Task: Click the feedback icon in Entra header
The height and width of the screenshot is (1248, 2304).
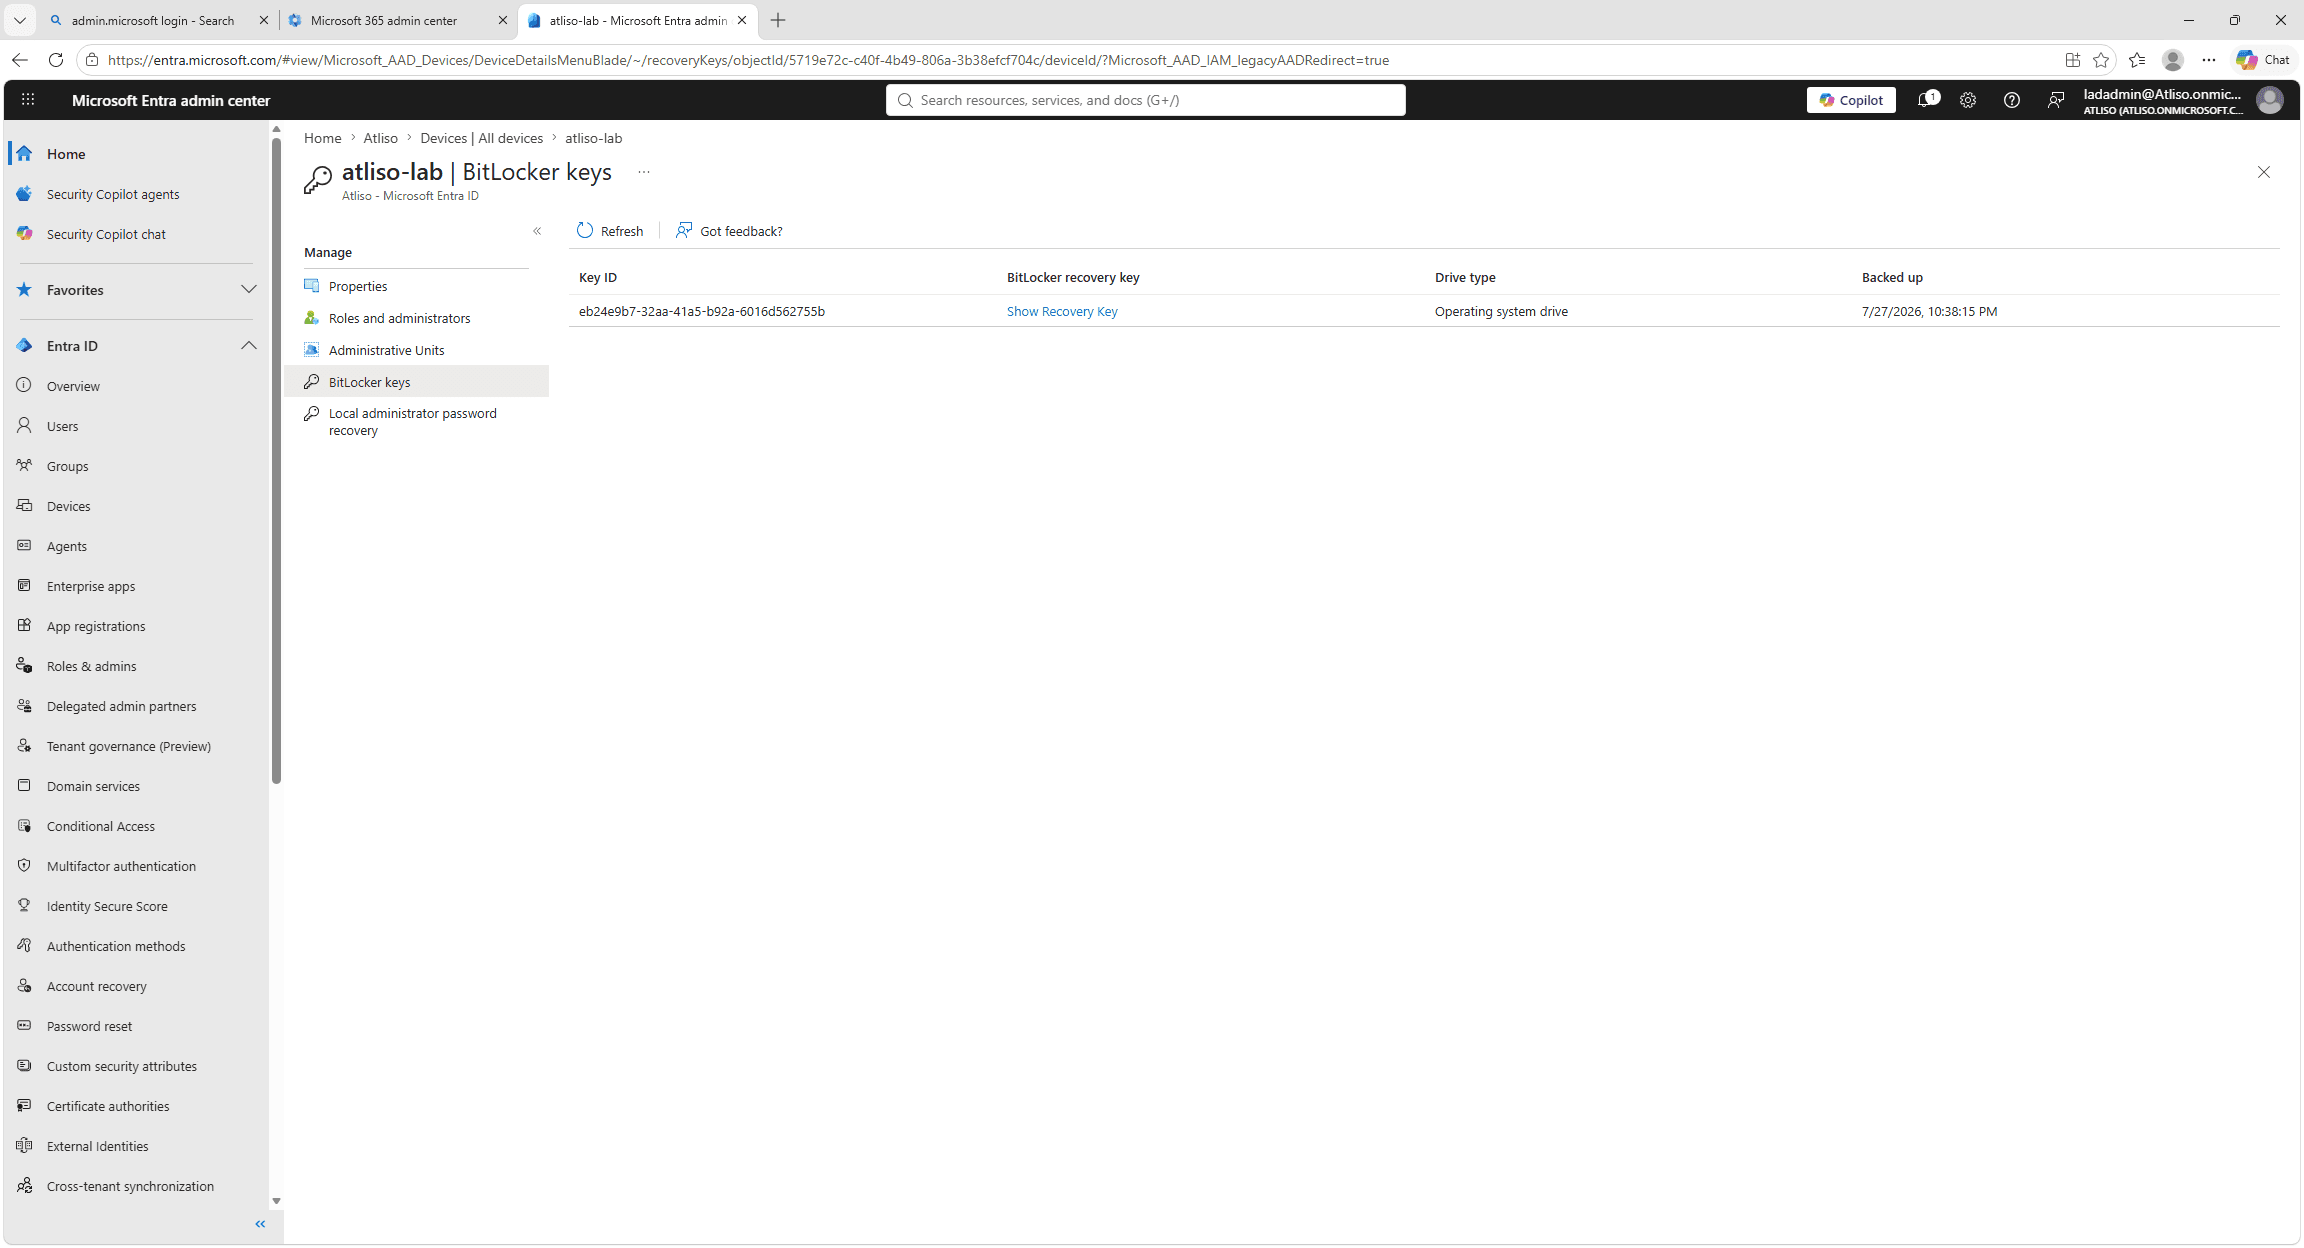Action: [x=2056, y=100]
